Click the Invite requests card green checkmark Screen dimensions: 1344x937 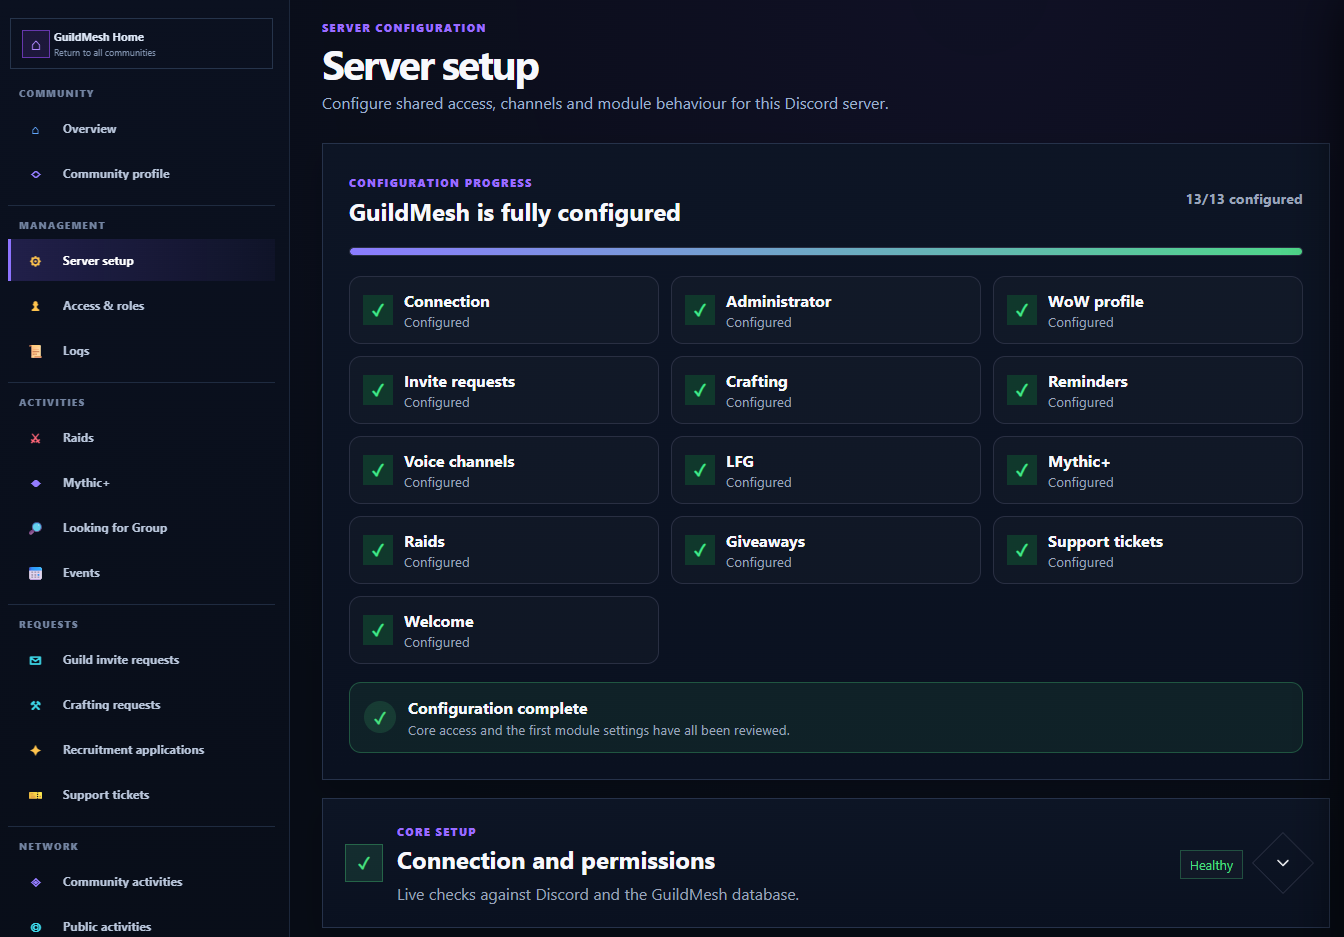(378, 390)
